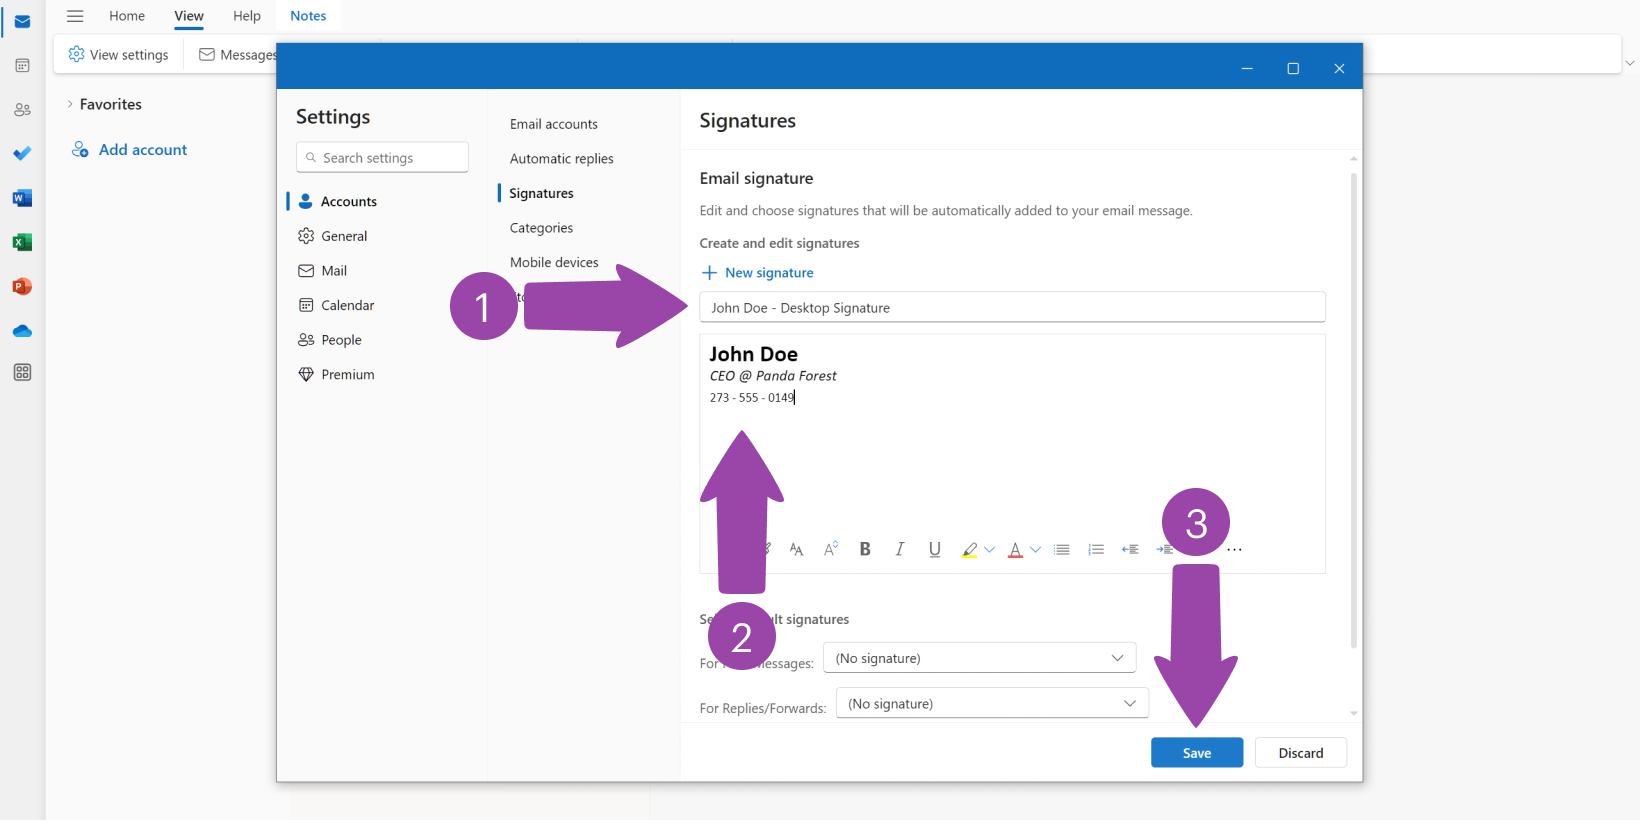Increase indent in signature editor
This screenshot has height=829, width=1640.
tap(1164, 549)
